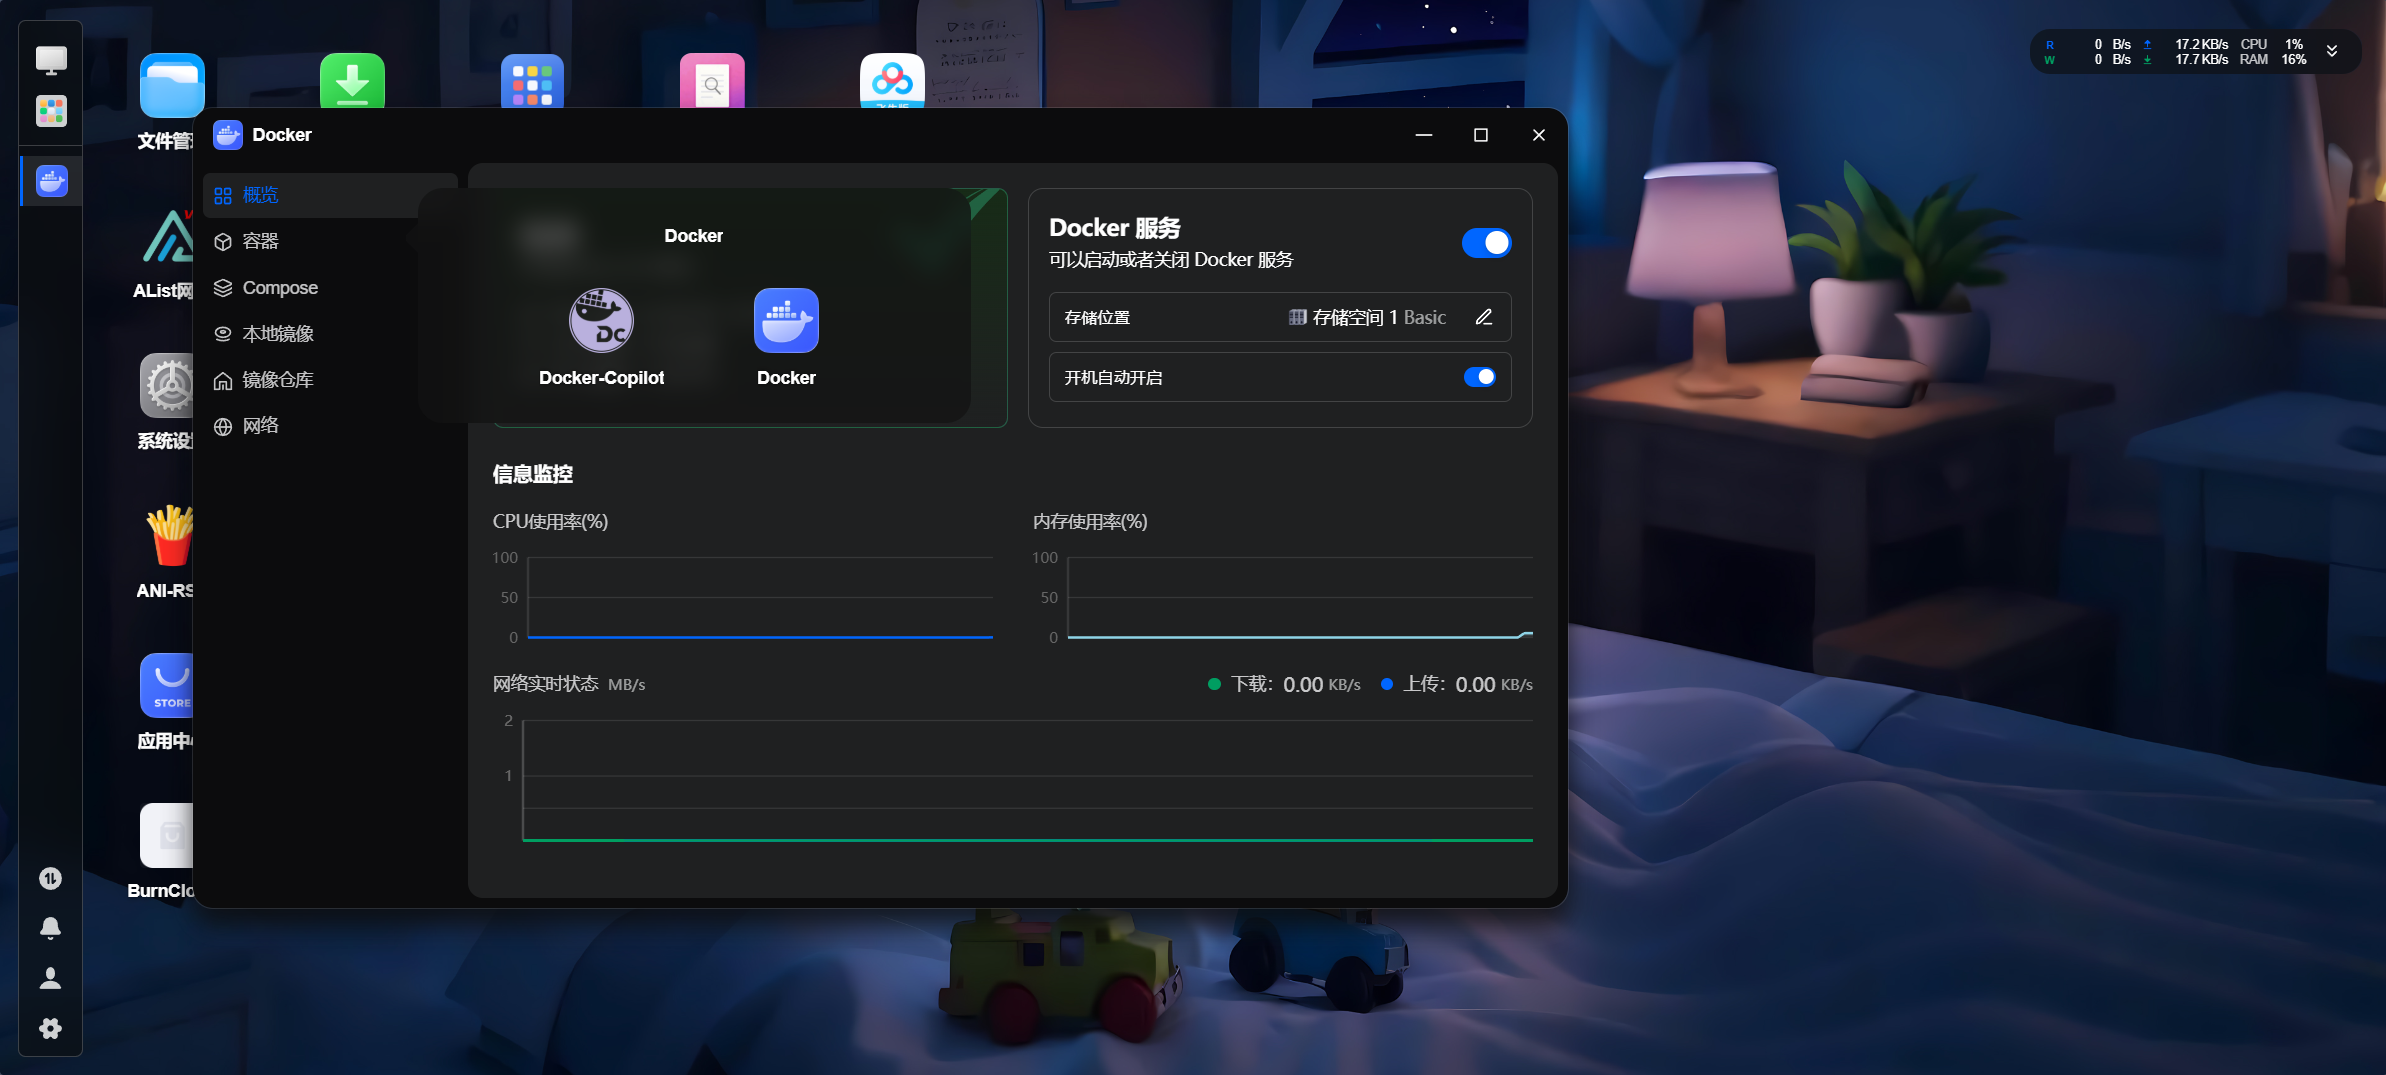Open the colorful app launcher grid in the dock
This screenshot has width=2386, height=1075.
coord(51,110)
